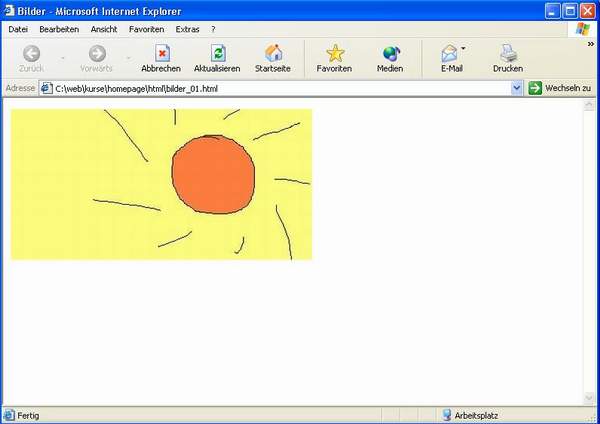Open the Ansicht menu
The height and width of the screenshot is (424, 600).
tap(104, 29)
